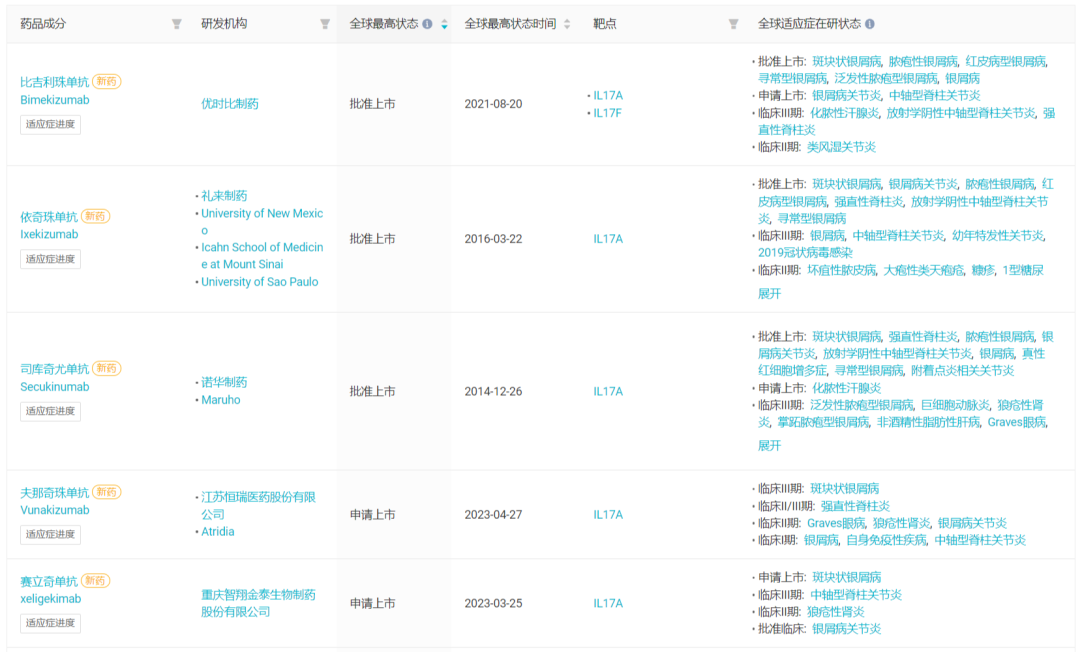1080x652 pixels.
Task: Open drug link 比吉利珠单抗
Action: (x=54, y=82)
